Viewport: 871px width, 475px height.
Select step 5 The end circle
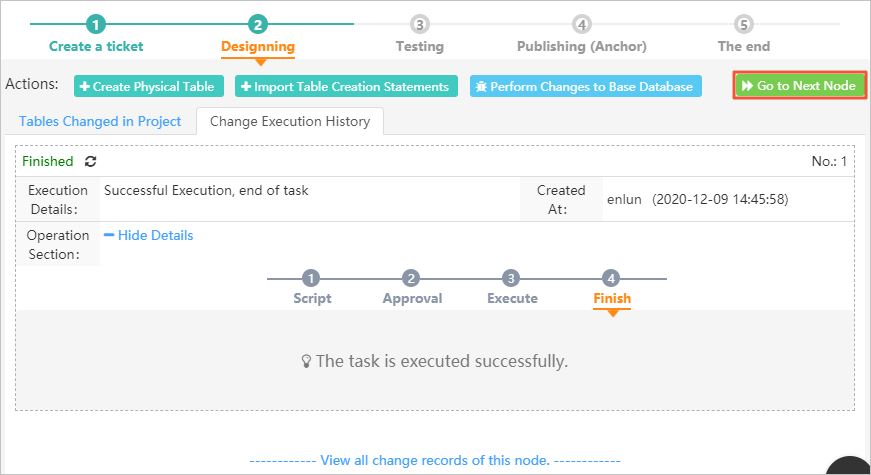click(743, 24)
